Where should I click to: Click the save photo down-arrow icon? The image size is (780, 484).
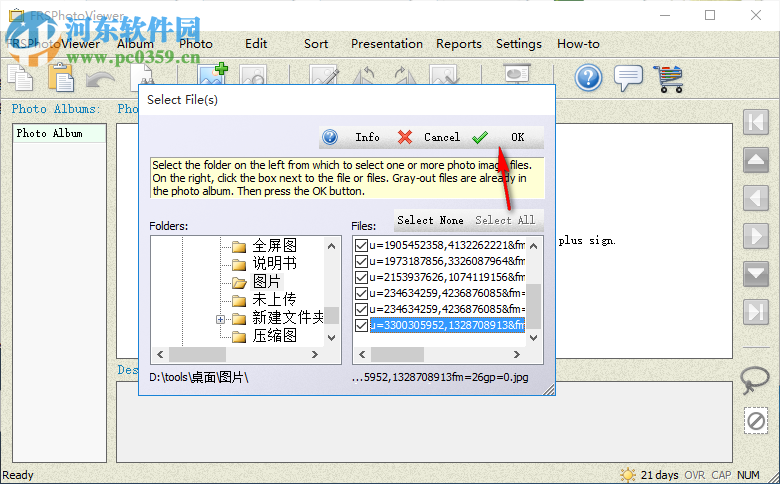tap(444, 75)
